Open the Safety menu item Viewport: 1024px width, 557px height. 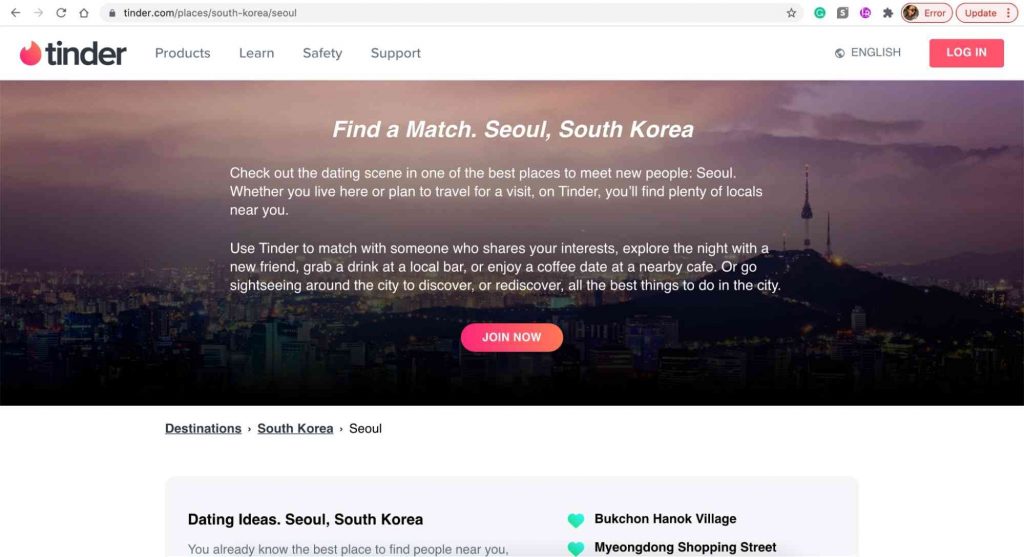point(322,53)
